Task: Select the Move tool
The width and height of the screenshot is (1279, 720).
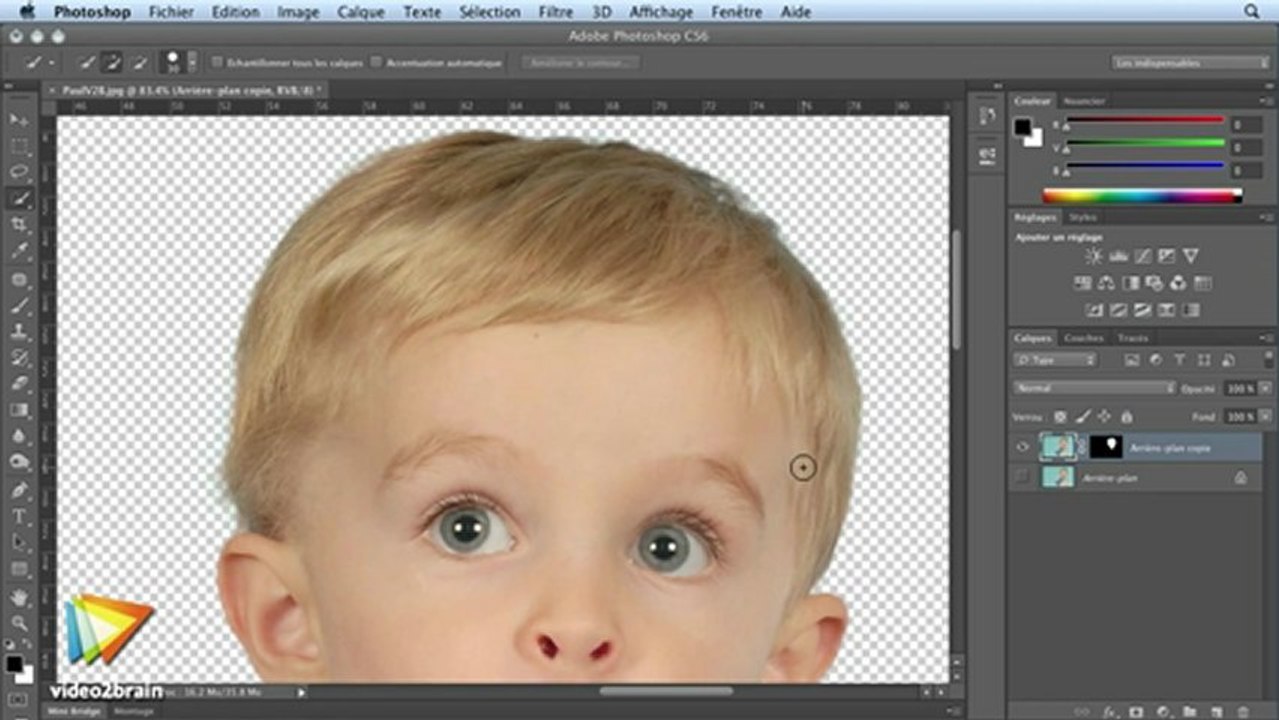Action: [18, 120]
